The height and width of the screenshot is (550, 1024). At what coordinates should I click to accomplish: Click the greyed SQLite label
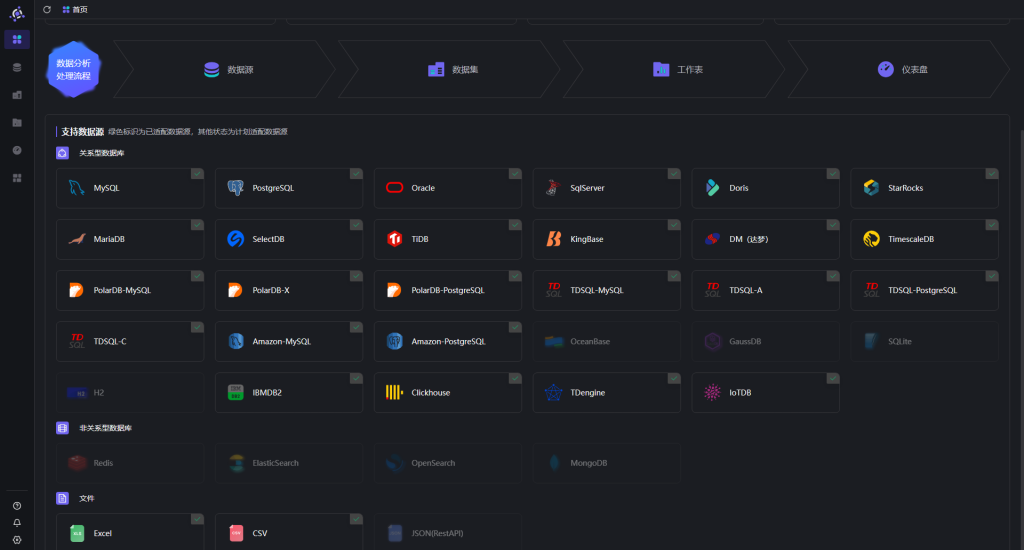[900, 342]
